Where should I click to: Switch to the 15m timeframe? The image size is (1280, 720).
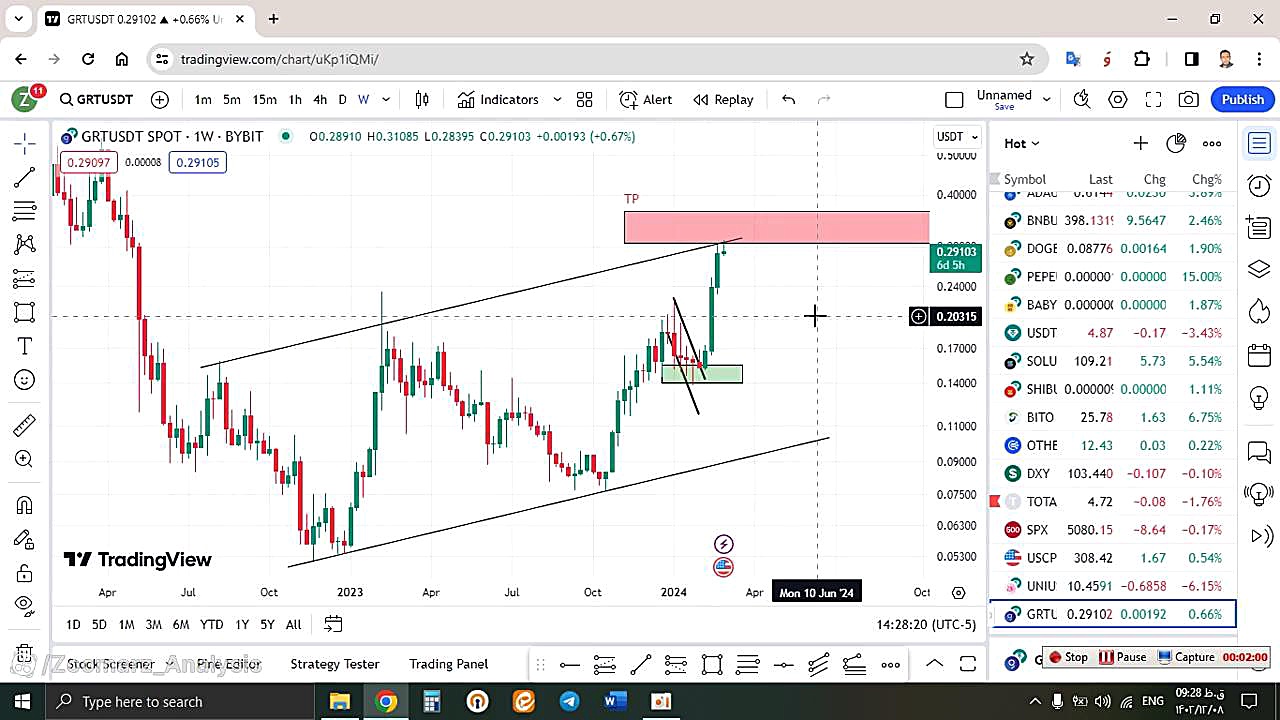(x=264, y=99)
